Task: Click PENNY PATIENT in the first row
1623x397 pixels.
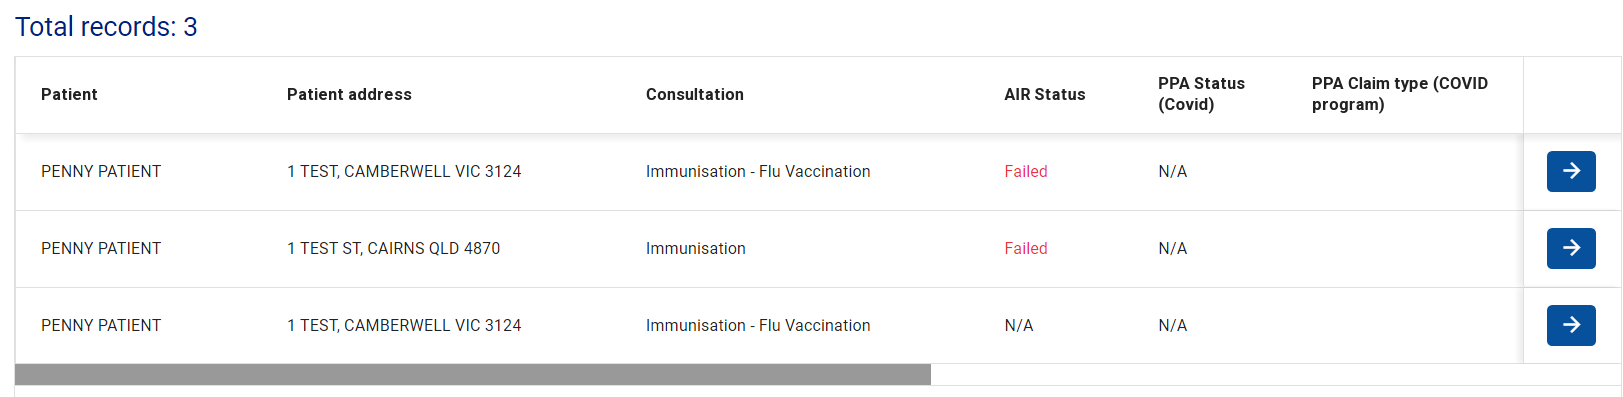Action: [x=101, y=171]
